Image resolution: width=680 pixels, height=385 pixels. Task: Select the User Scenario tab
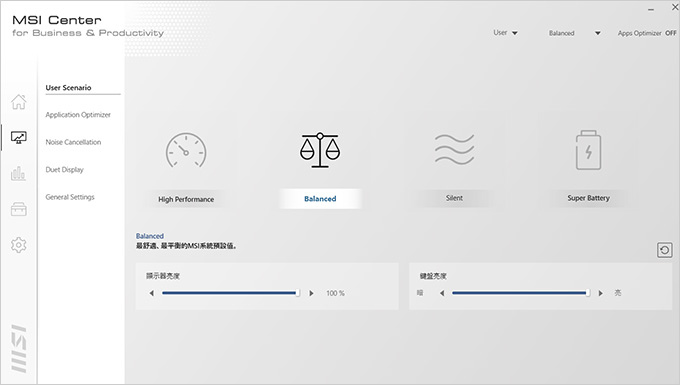(x=69, y=88)
